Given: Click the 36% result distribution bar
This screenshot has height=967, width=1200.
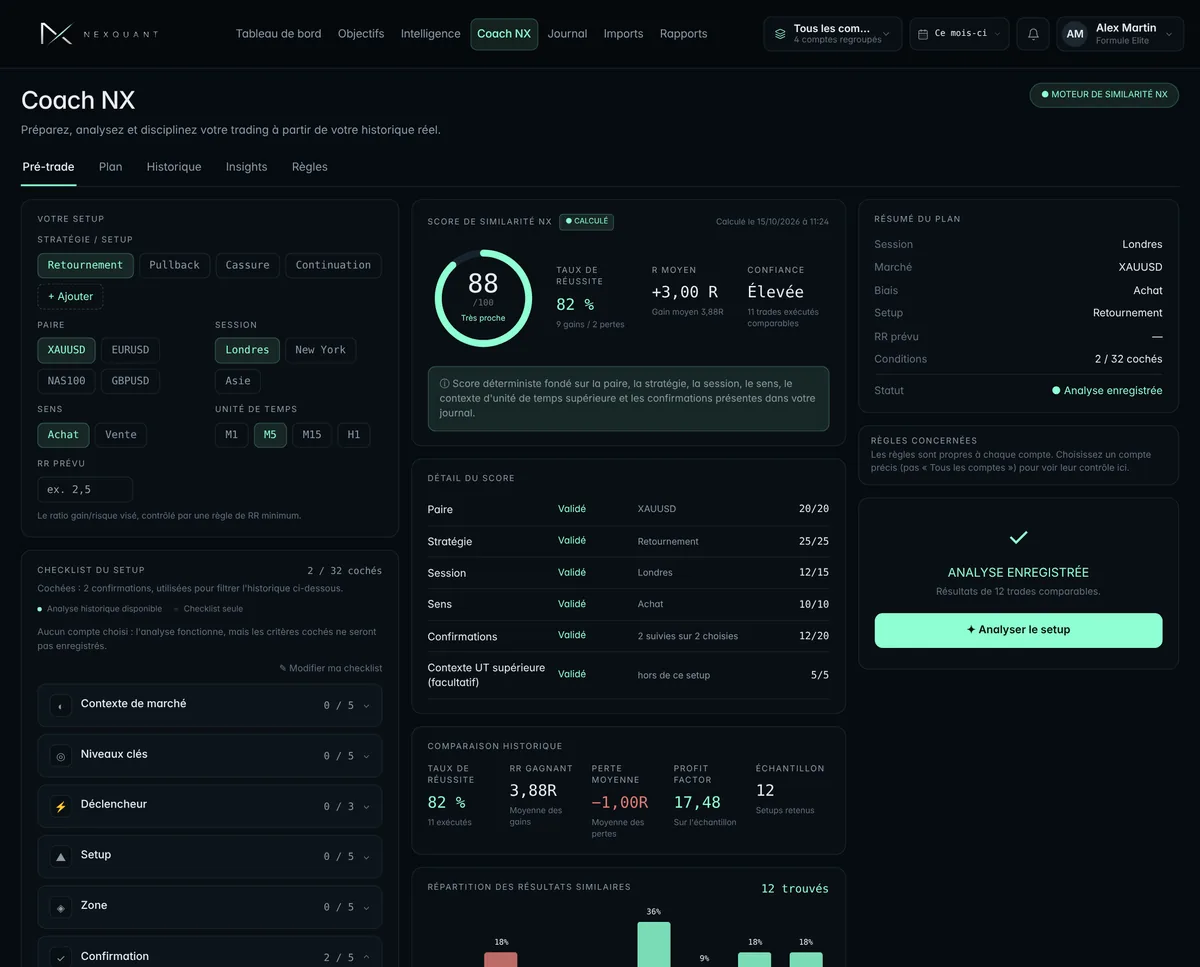Looking at the screenshot, I should [x=654, y=944].
